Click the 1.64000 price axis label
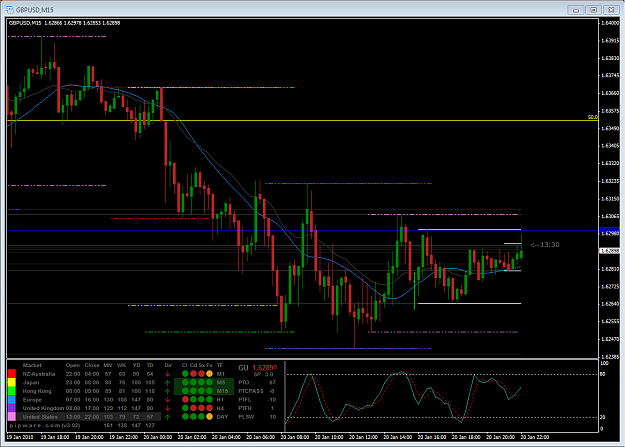The width and height of the screenshot is (625, 447). pyautogui.click(x=610, y=23)
